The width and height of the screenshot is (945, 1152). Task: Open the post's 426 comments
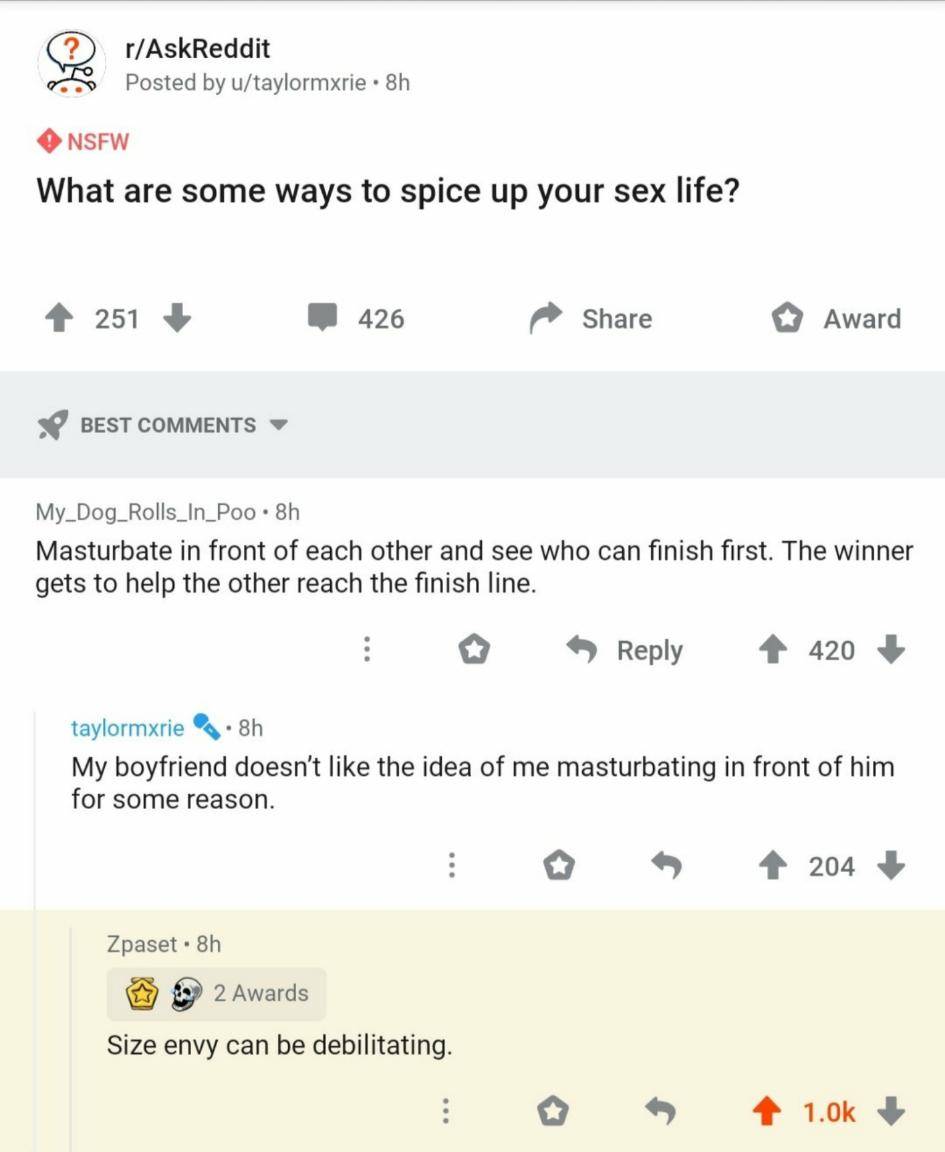356,319
